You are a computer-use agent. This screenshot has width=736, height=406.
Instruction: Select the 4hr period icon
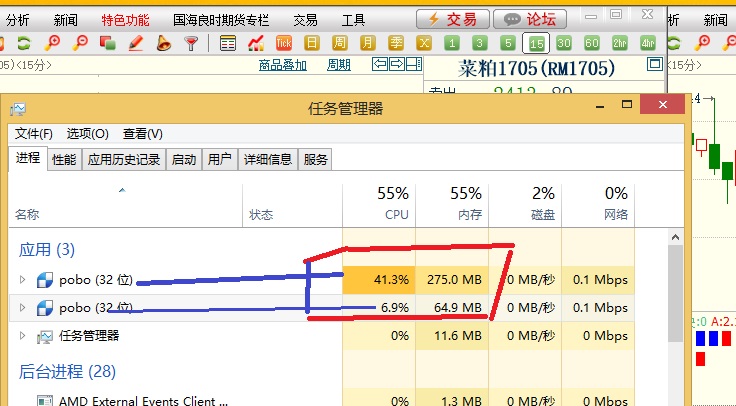[648, 43]
